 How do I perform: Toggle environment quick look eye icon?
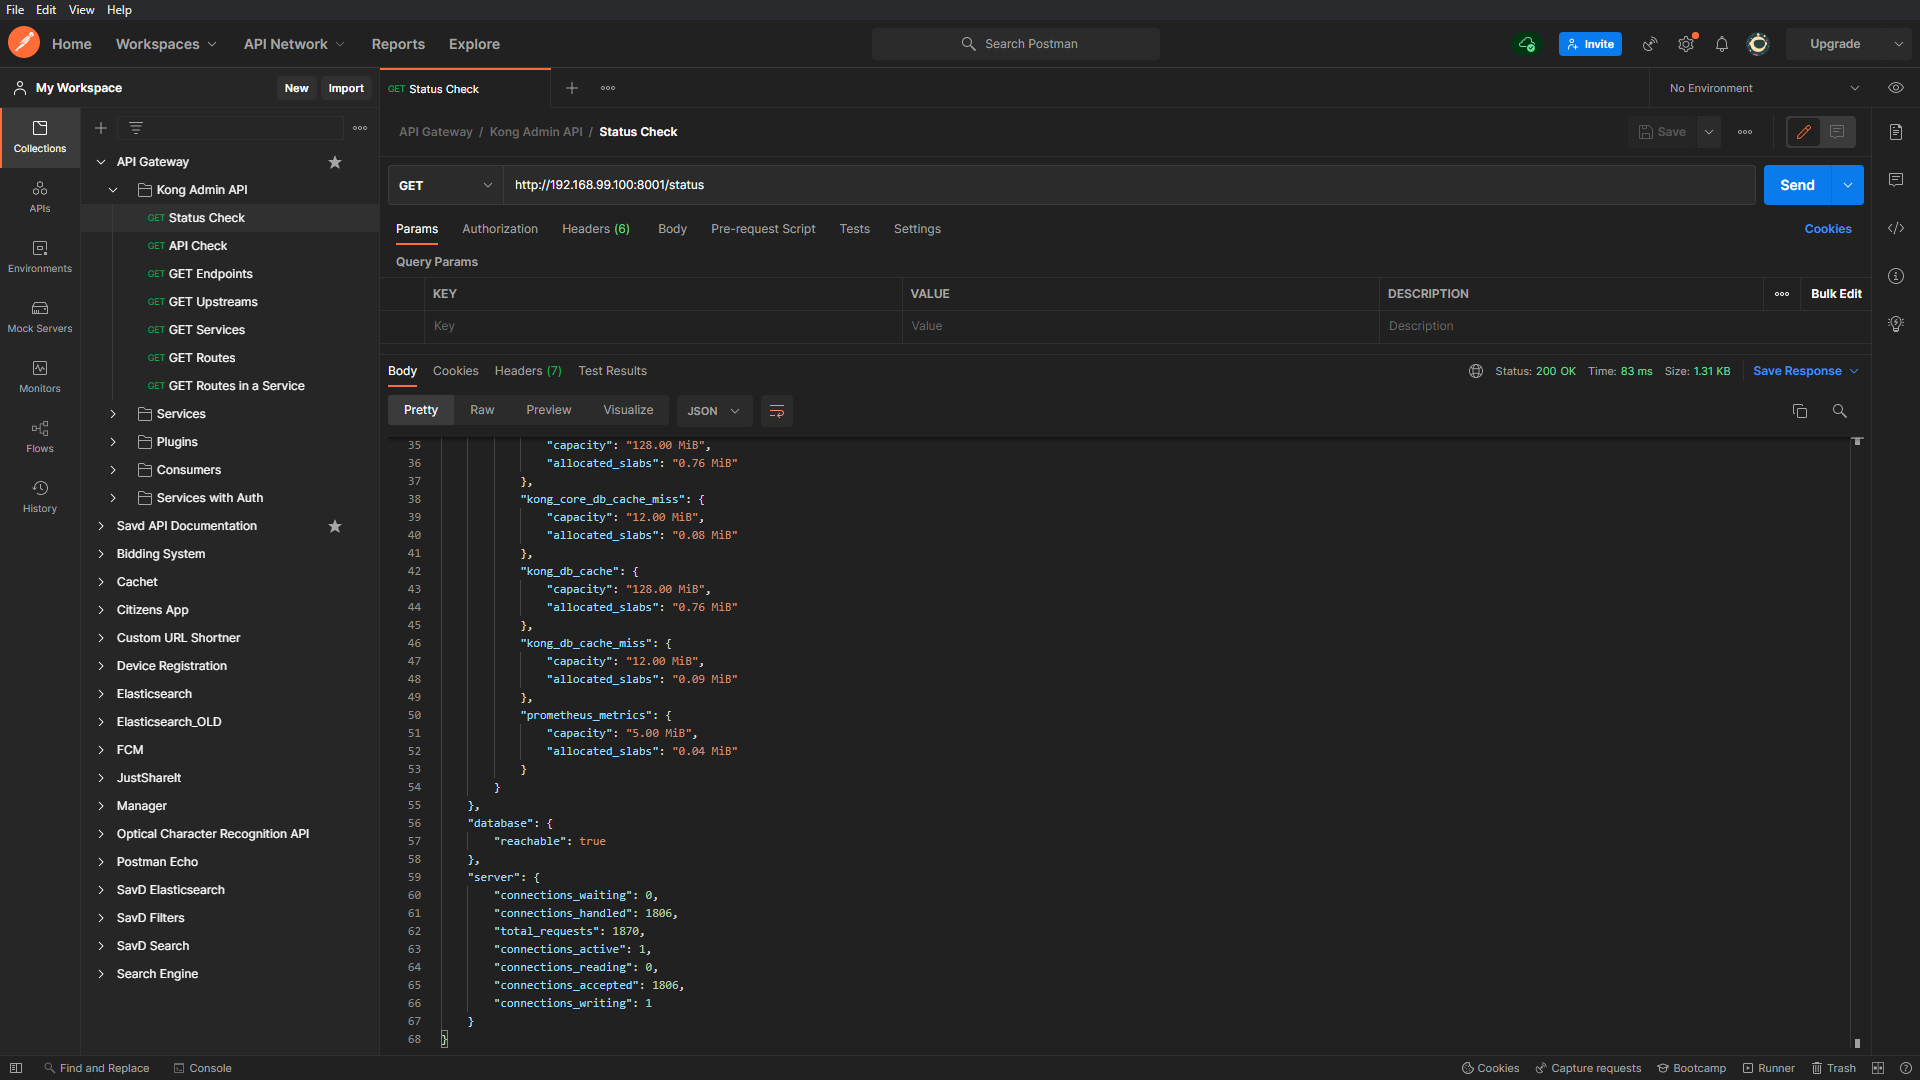(x=1895, y=88)
